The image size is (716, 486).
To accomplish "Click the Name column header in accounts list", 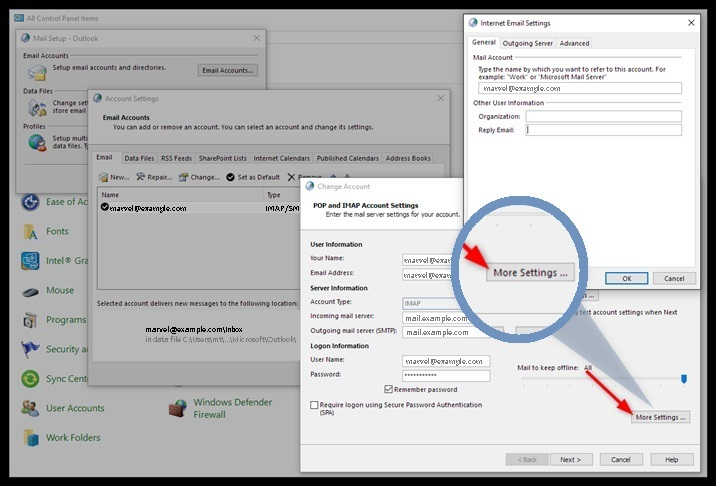I will (181, 195).
